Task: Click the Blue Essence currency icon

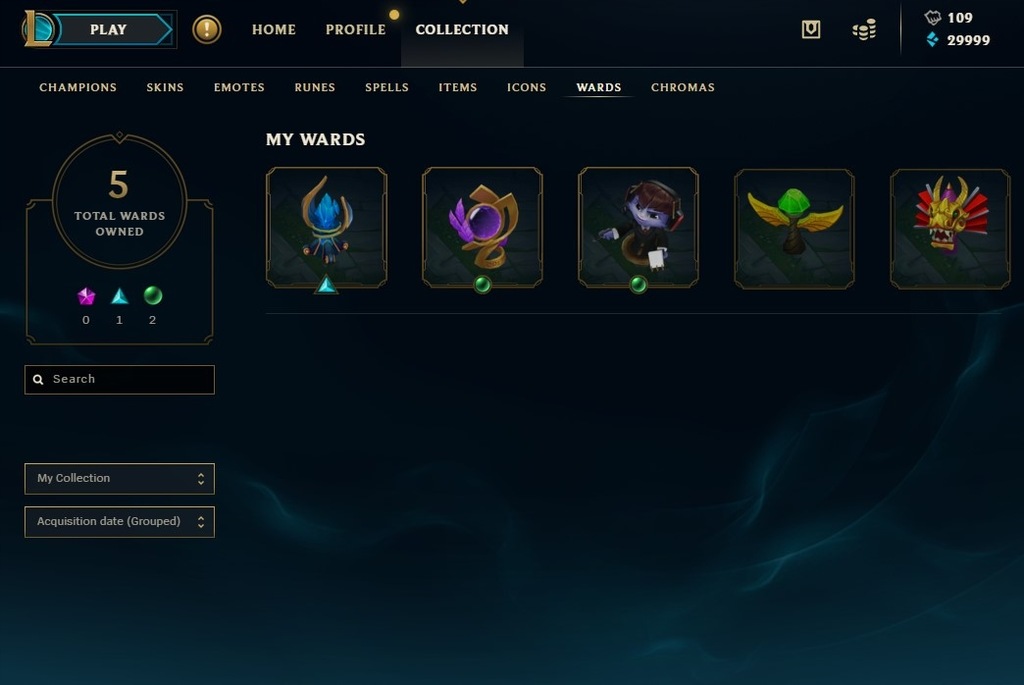Action: pos(932,40)
